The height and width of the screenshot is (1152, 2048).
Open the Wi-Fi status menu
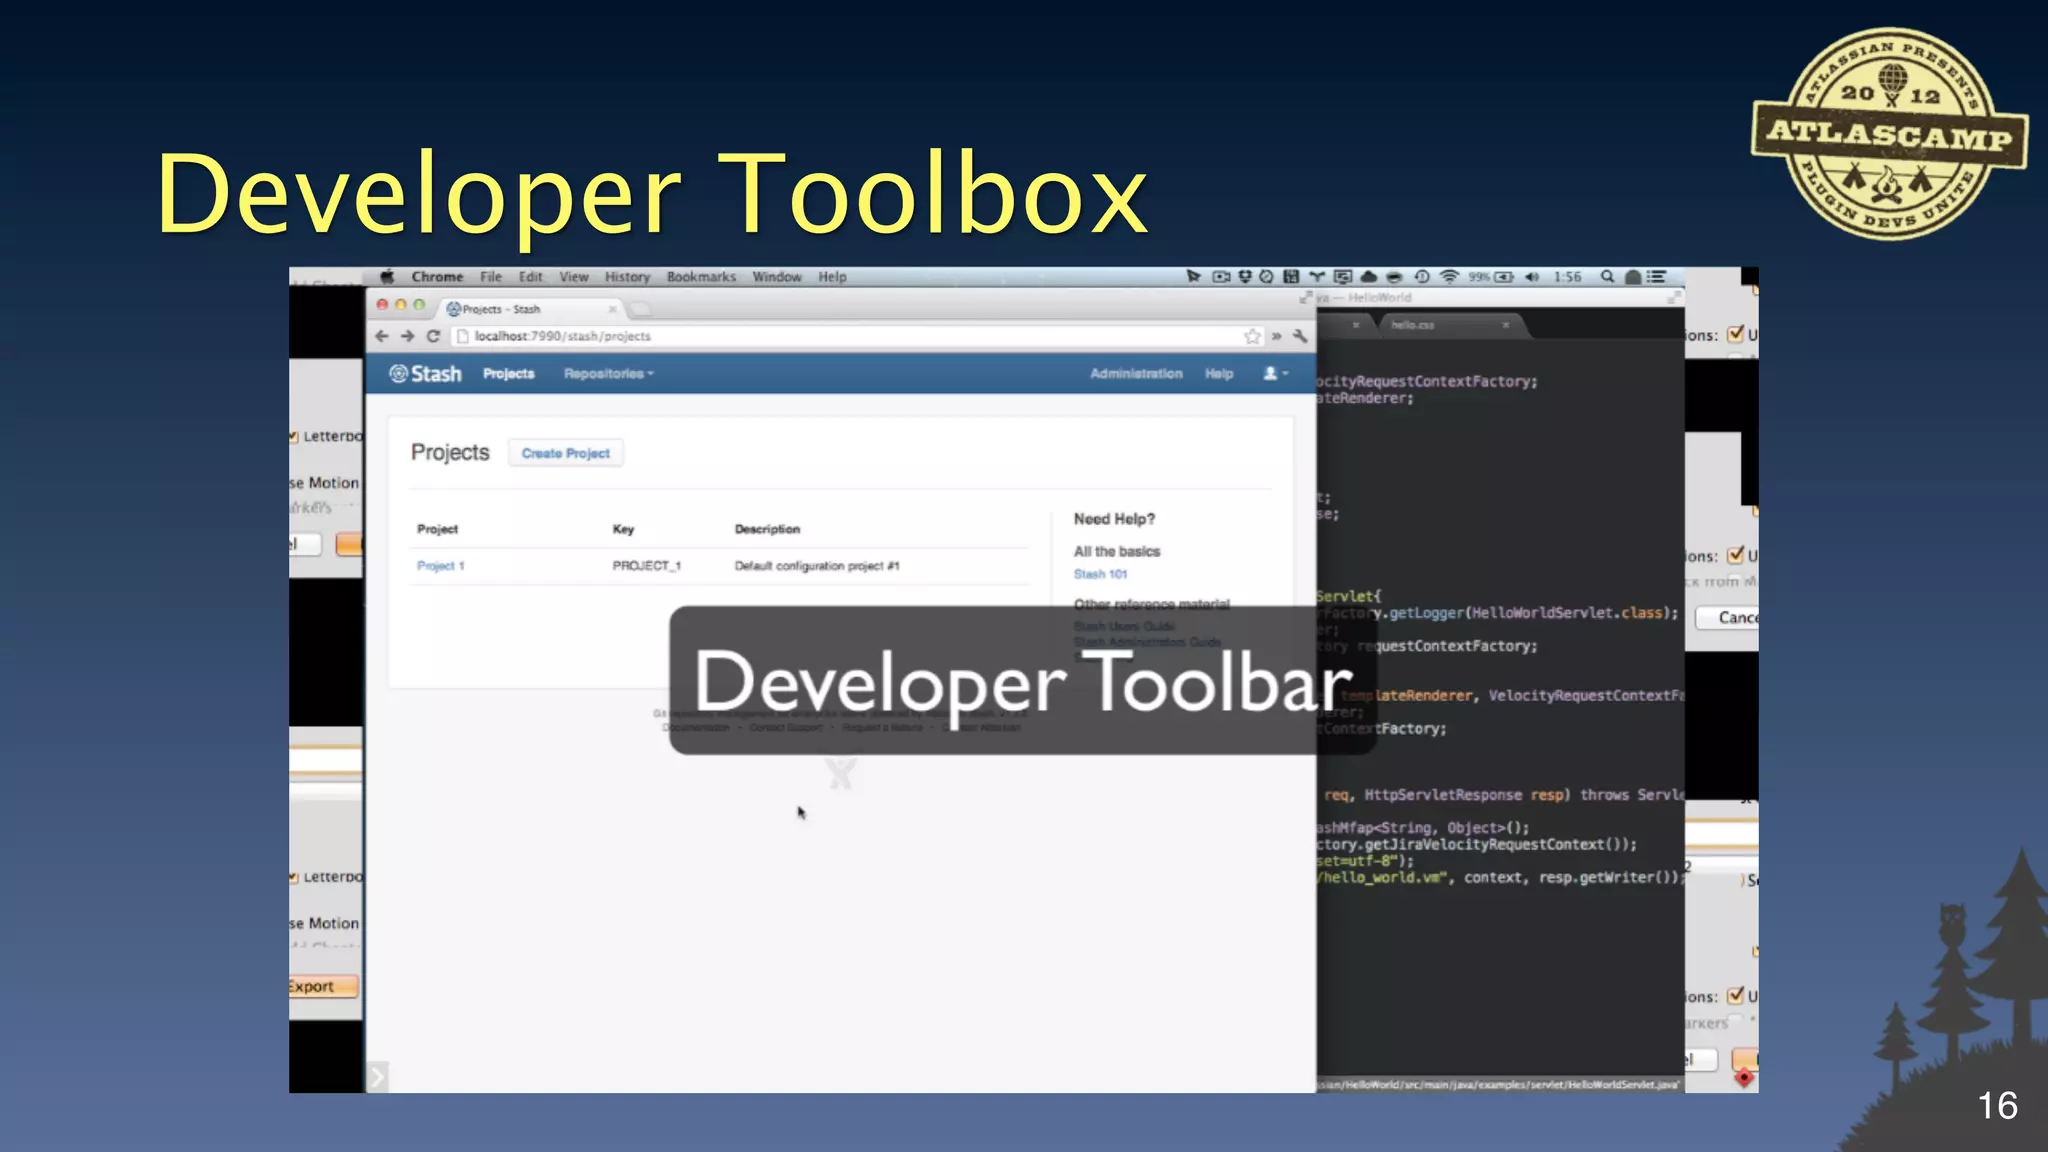pos(1449,277)
